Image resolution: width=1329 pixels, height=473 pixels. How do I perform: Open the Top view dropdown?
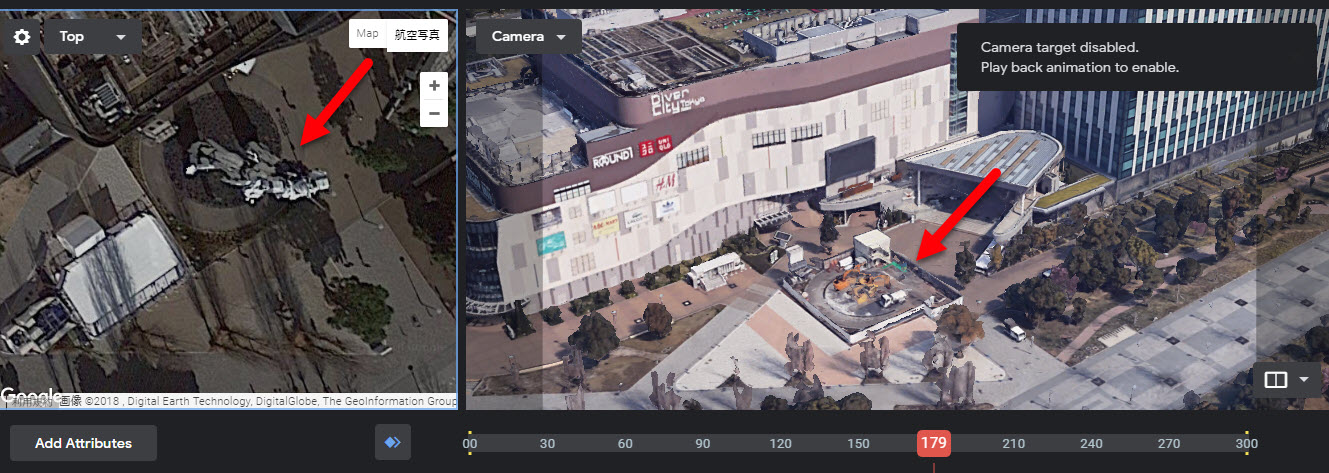click(93, 37)
